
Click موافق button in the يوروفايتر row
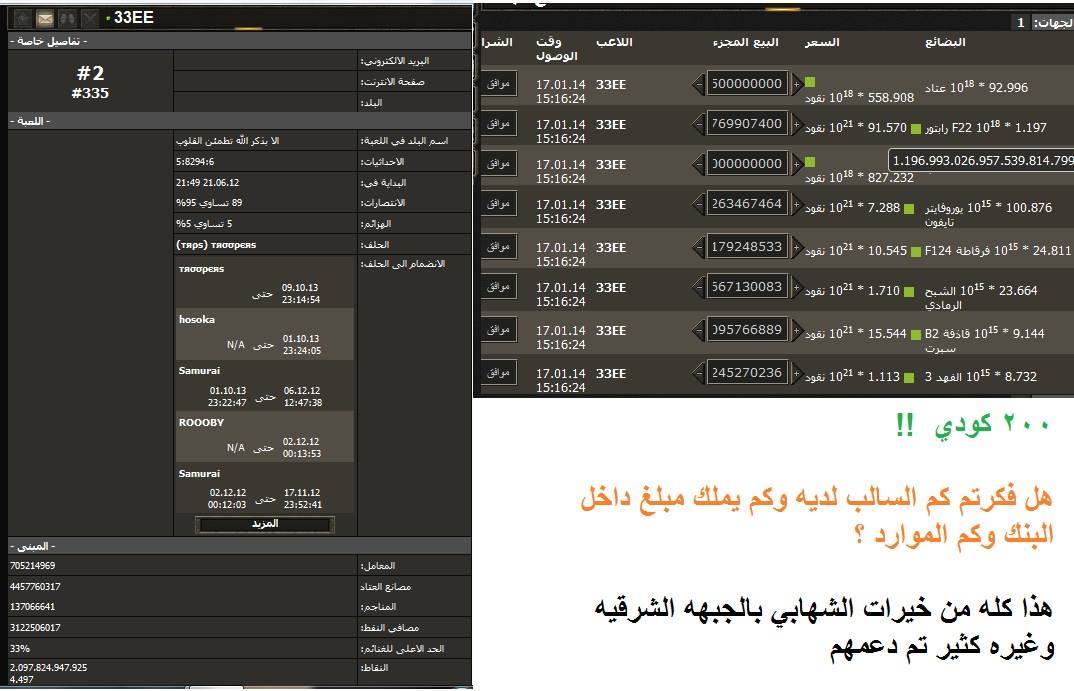(498, 204)
